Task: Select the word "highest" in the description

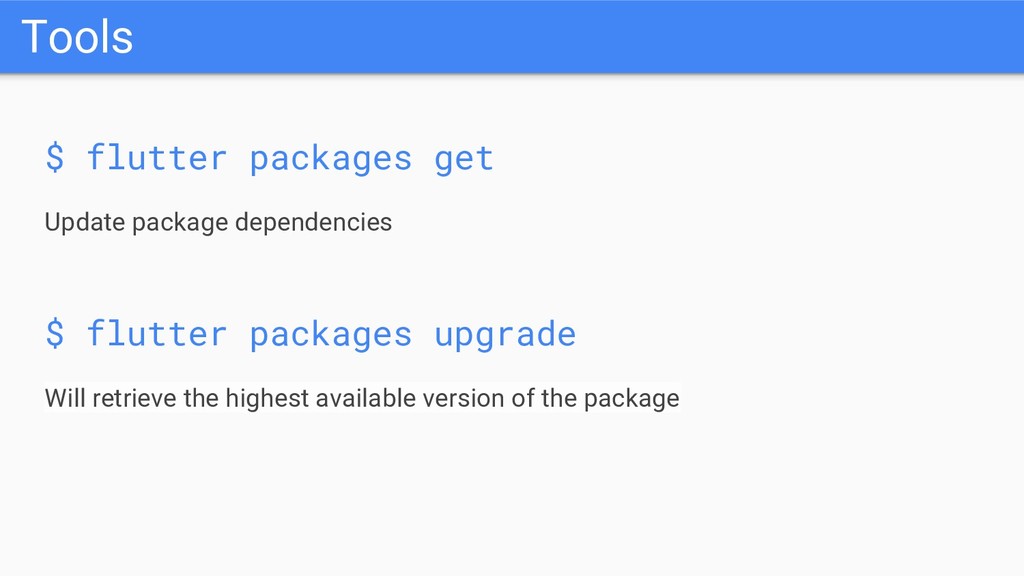Action: tap(267, 398)
